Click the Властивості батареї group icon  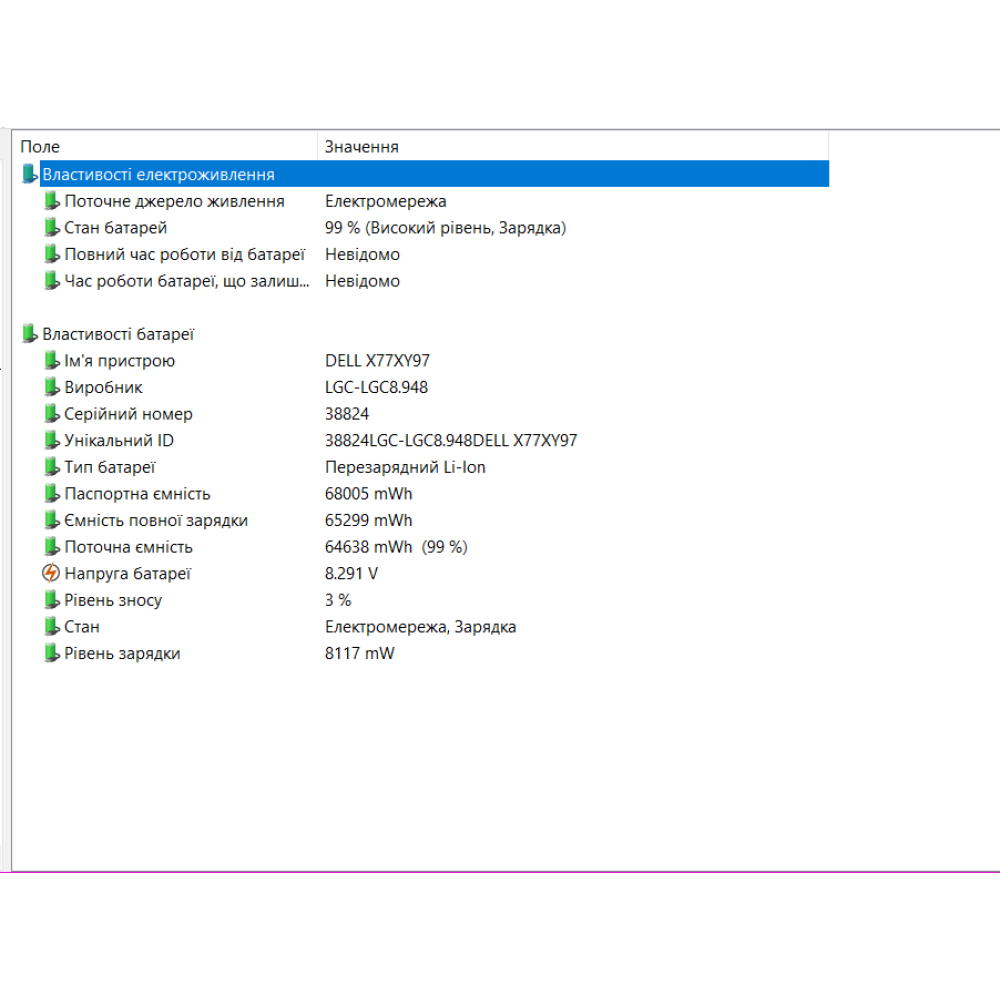[x=30, y=334]
